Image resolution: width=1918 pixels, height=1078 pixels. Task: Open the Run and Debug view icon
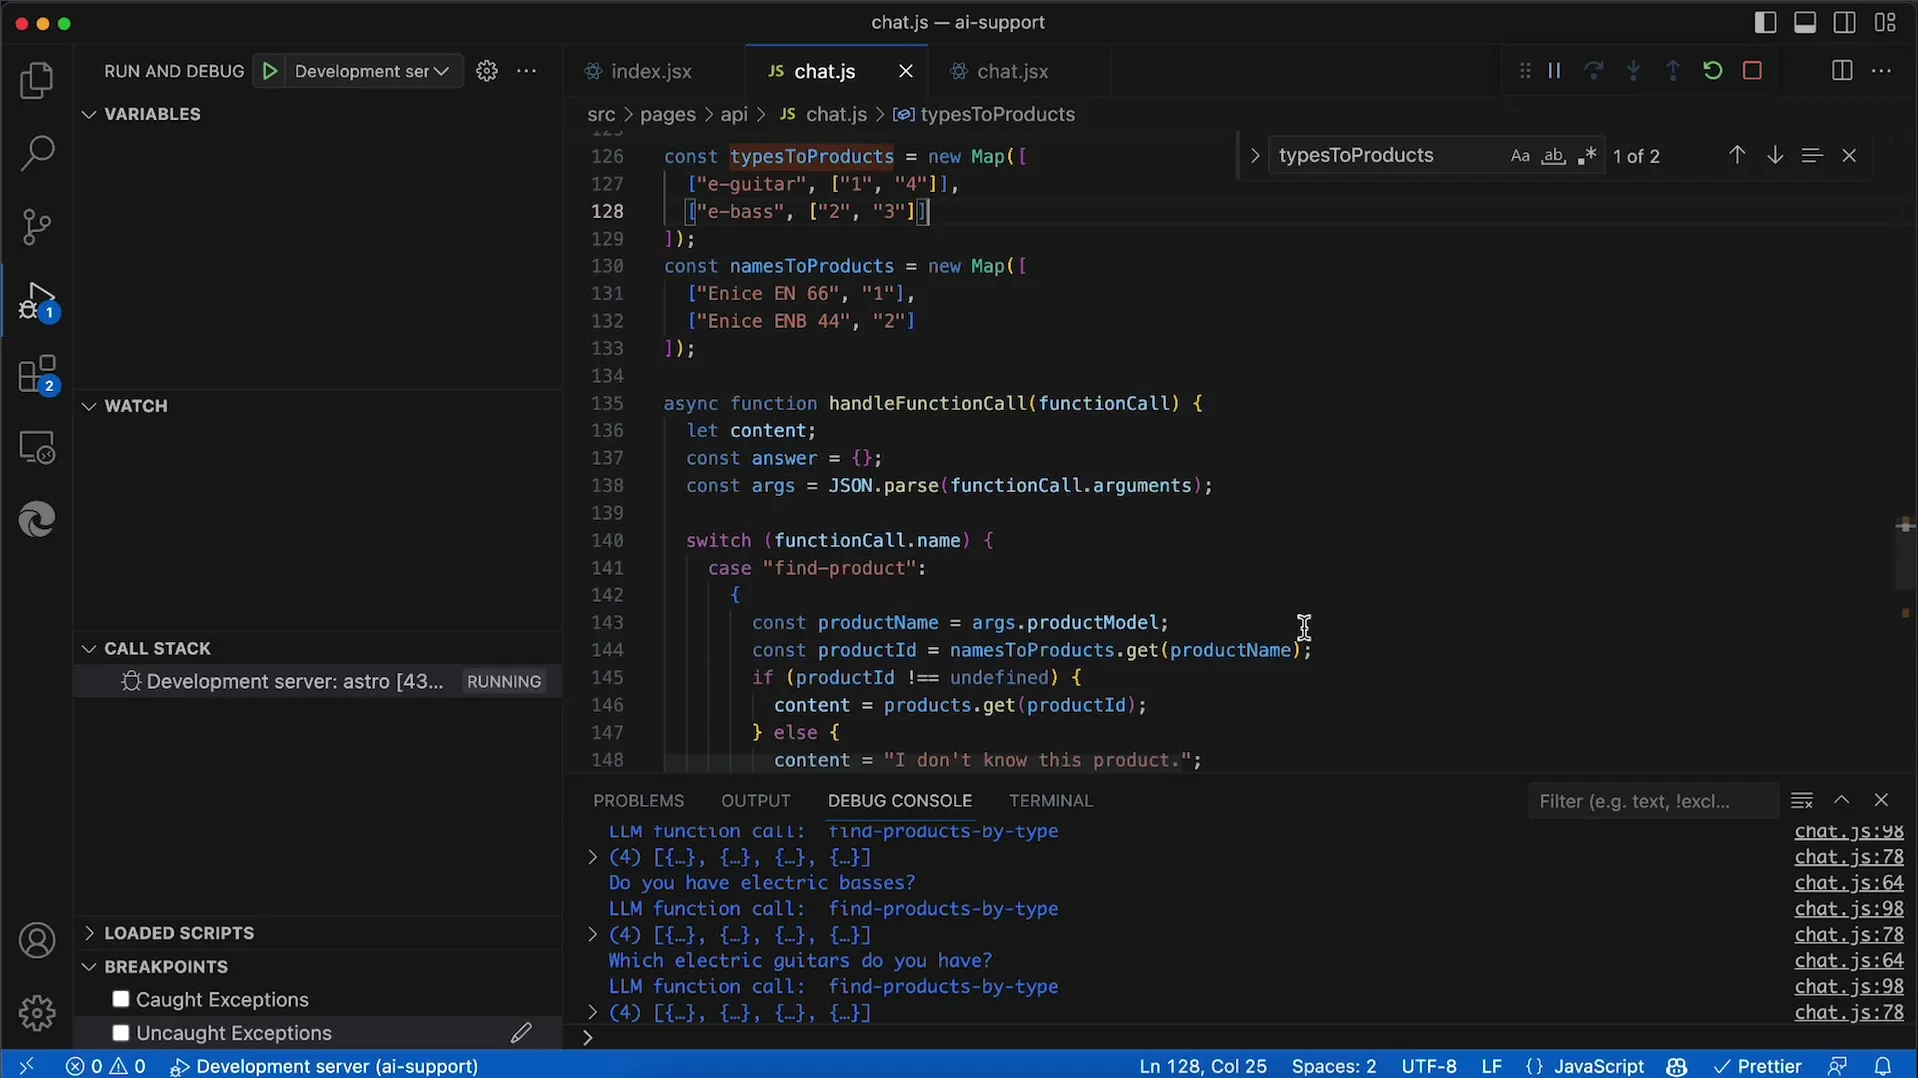tap(37, 301)
